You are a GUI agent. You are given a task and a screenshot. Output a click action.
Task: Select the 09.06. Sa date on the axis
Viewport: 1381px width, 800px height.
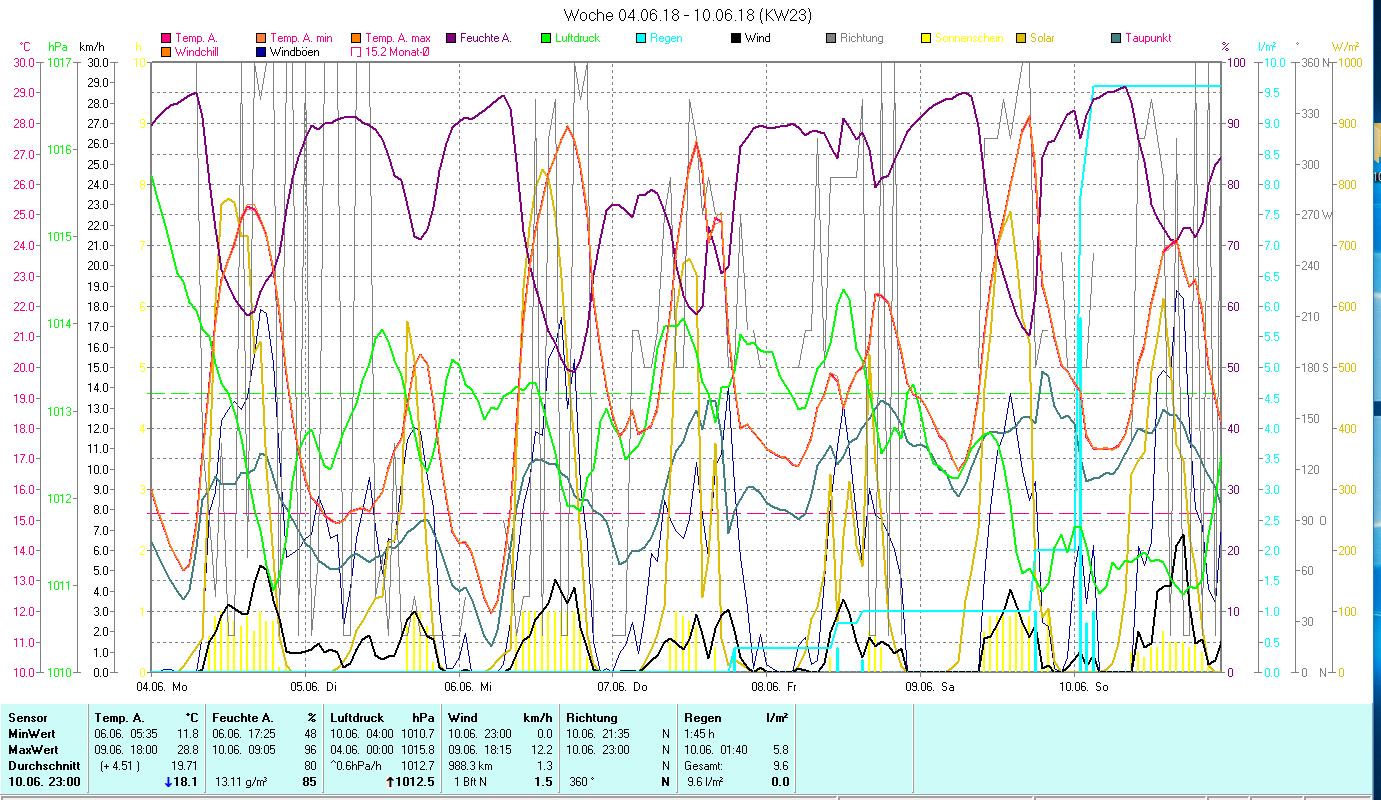click(x=930, y=687)
